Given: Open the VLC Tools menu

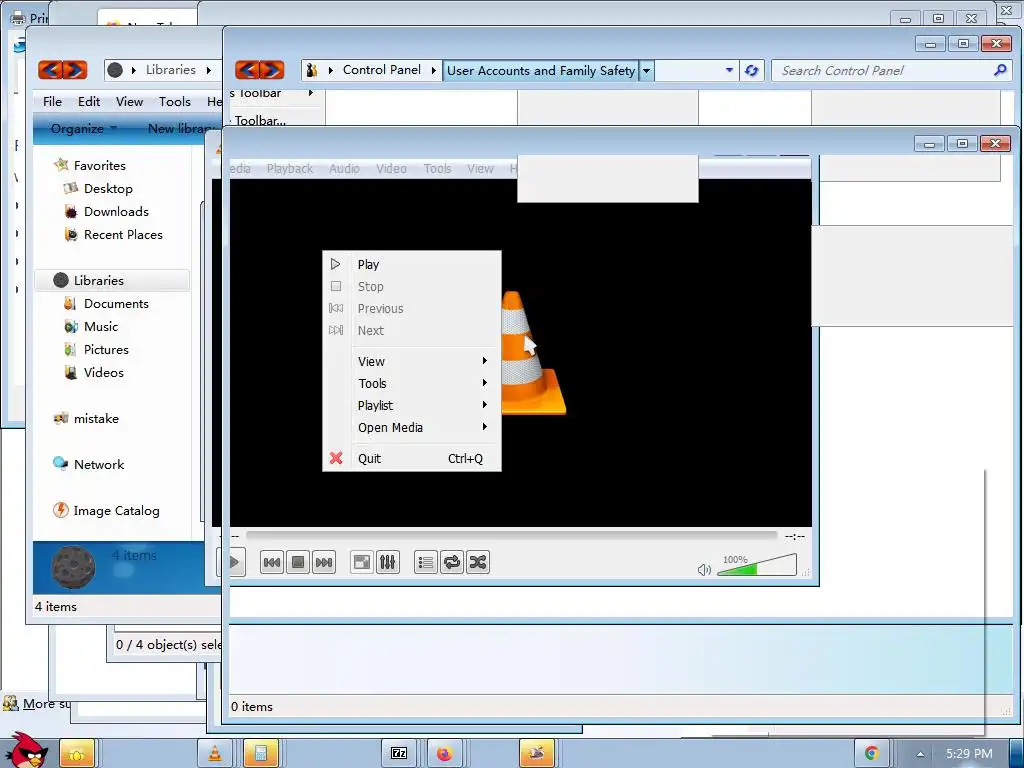Looking at the screenshot, I should [x=437, y=169].
